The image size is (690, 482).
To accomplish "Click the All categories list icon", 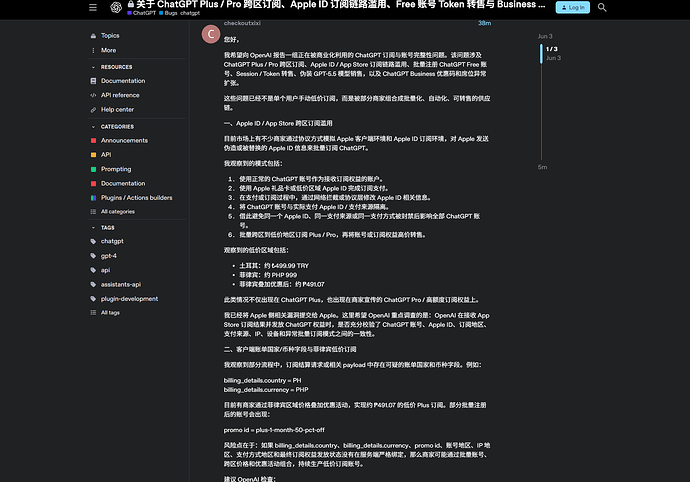I will [x=93, y=212].
